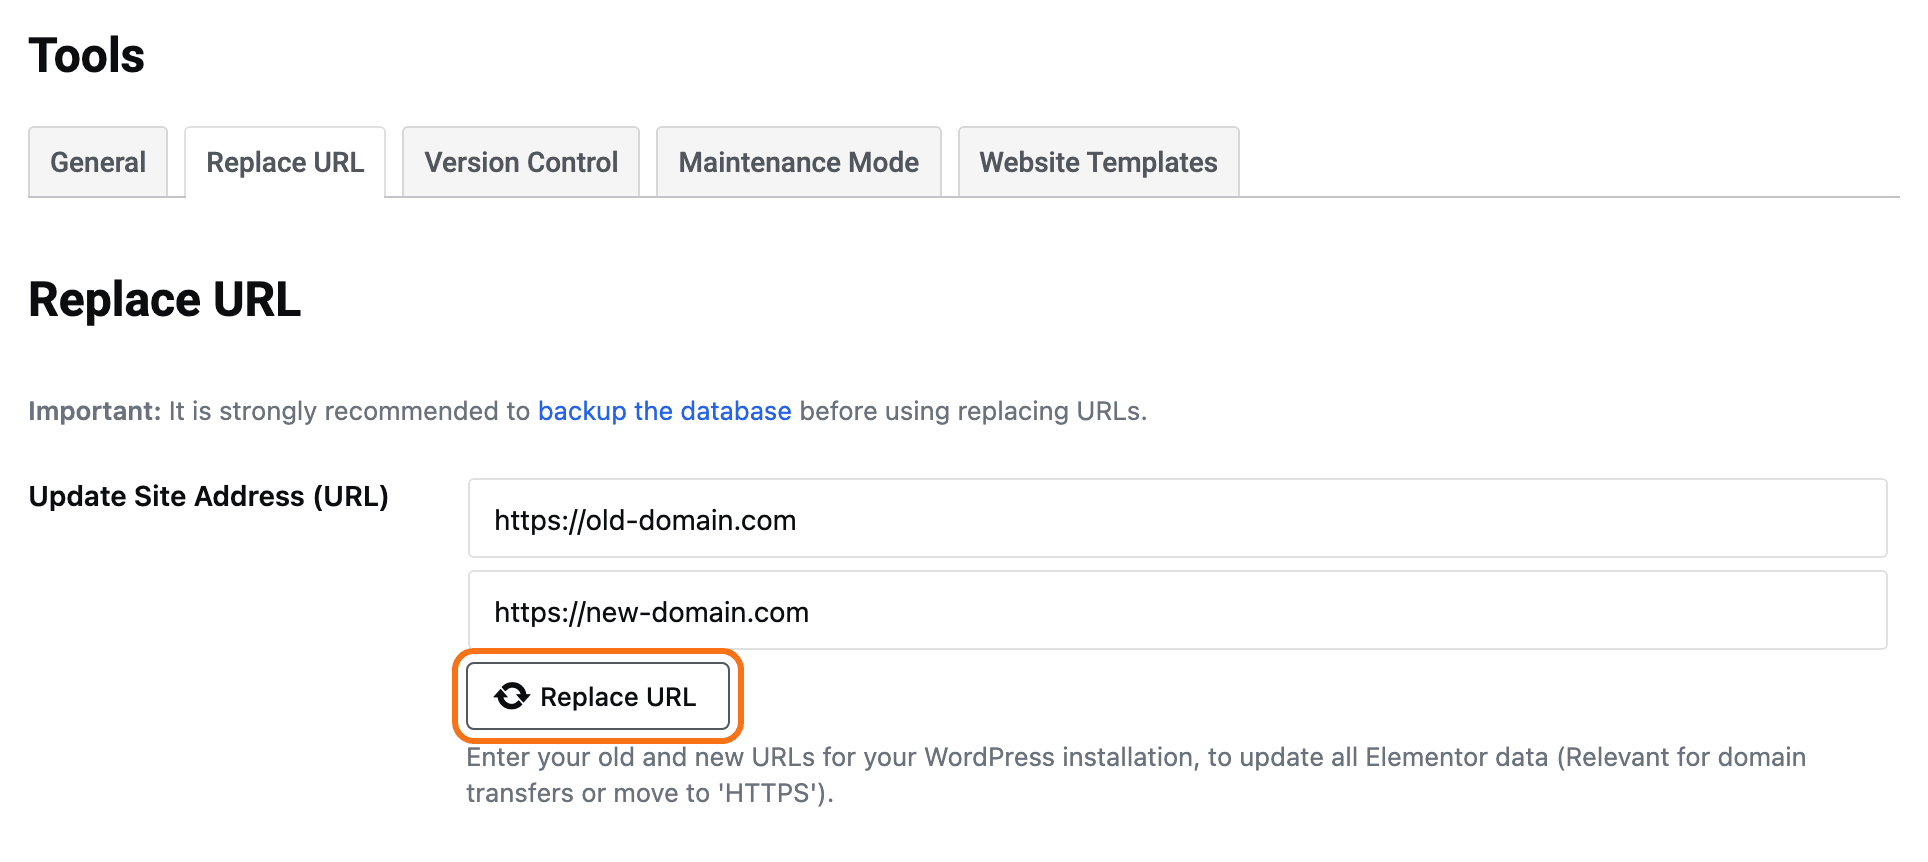1928x862 pixels.
Task: Switch to the Version Control tab
Action: tap(521, 162)
